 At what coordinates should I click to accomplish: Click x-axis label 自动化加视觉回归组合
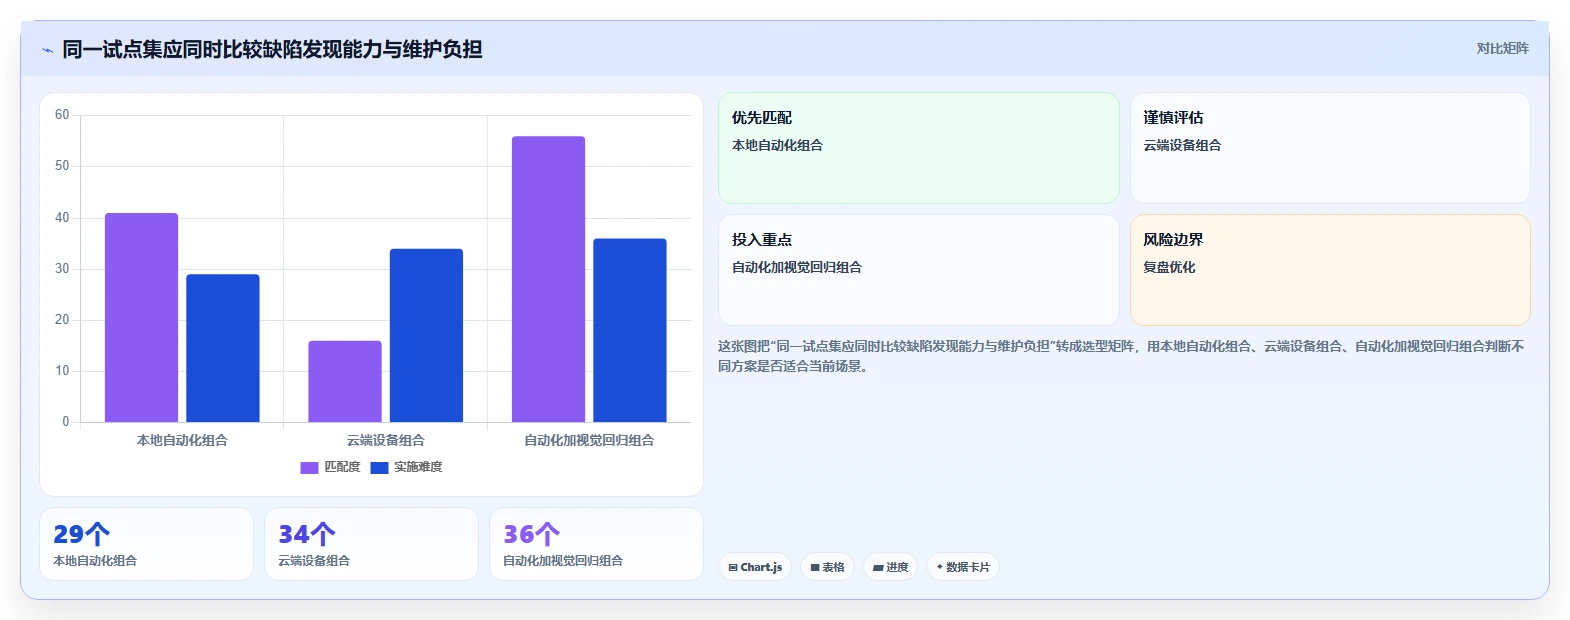(x=589, y=440)
